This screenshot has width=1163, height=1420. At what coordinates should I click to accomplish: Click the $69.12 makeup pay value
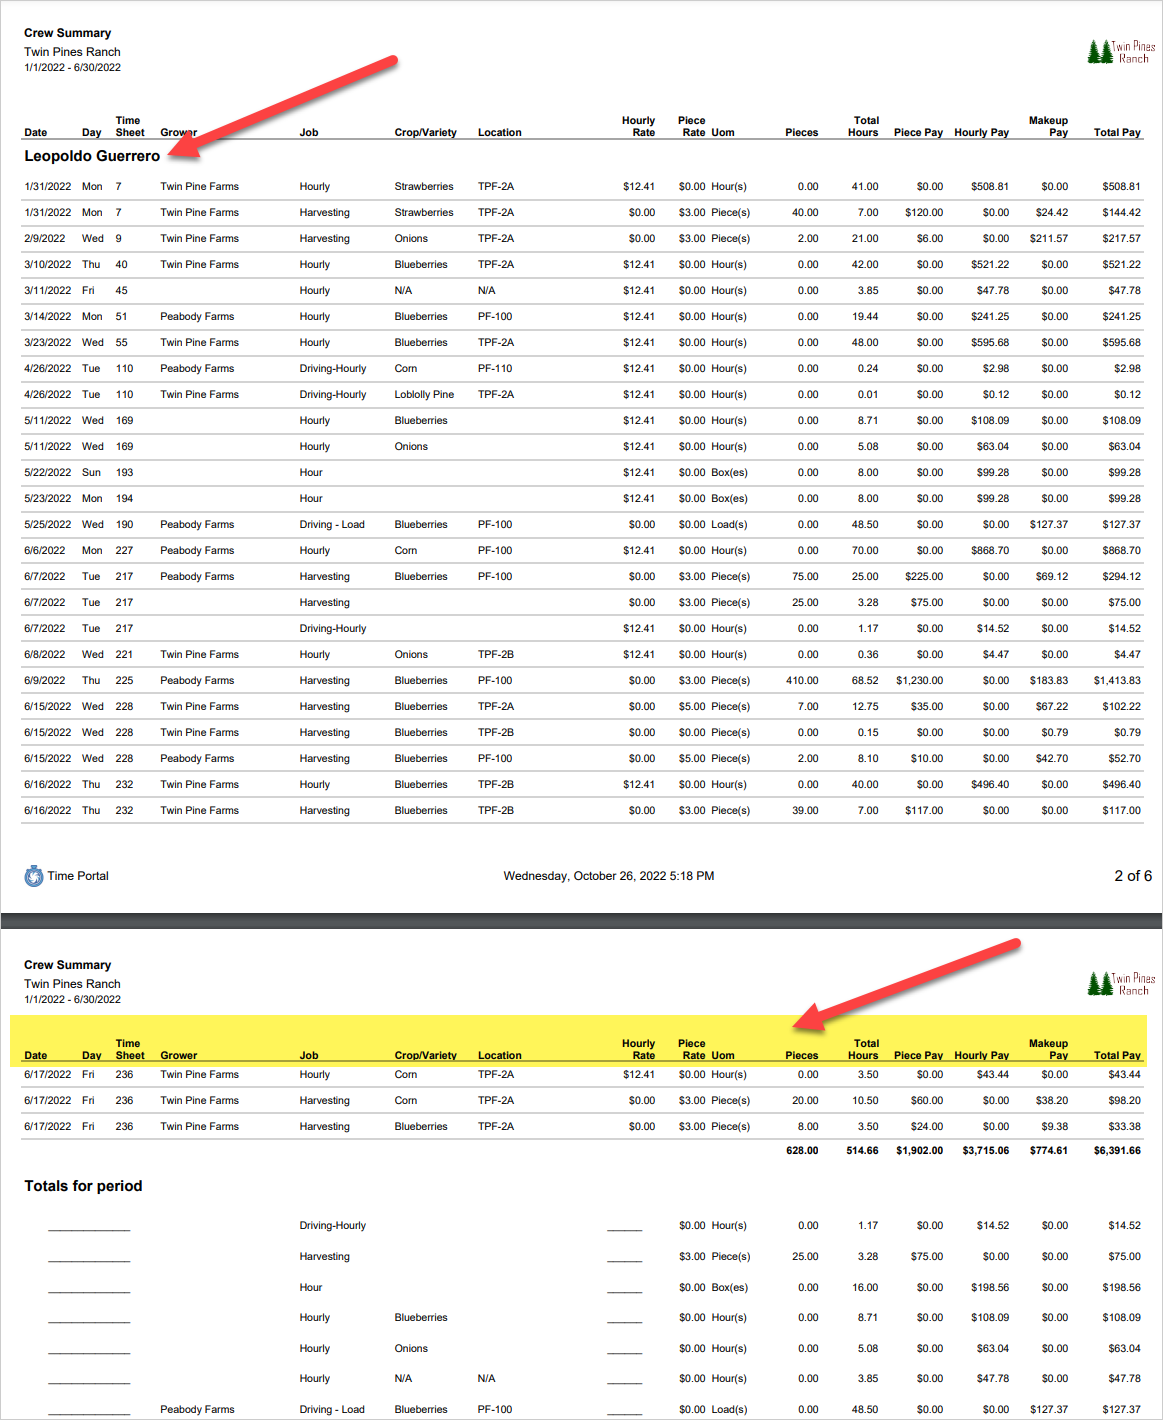[x=1052, y=577]
